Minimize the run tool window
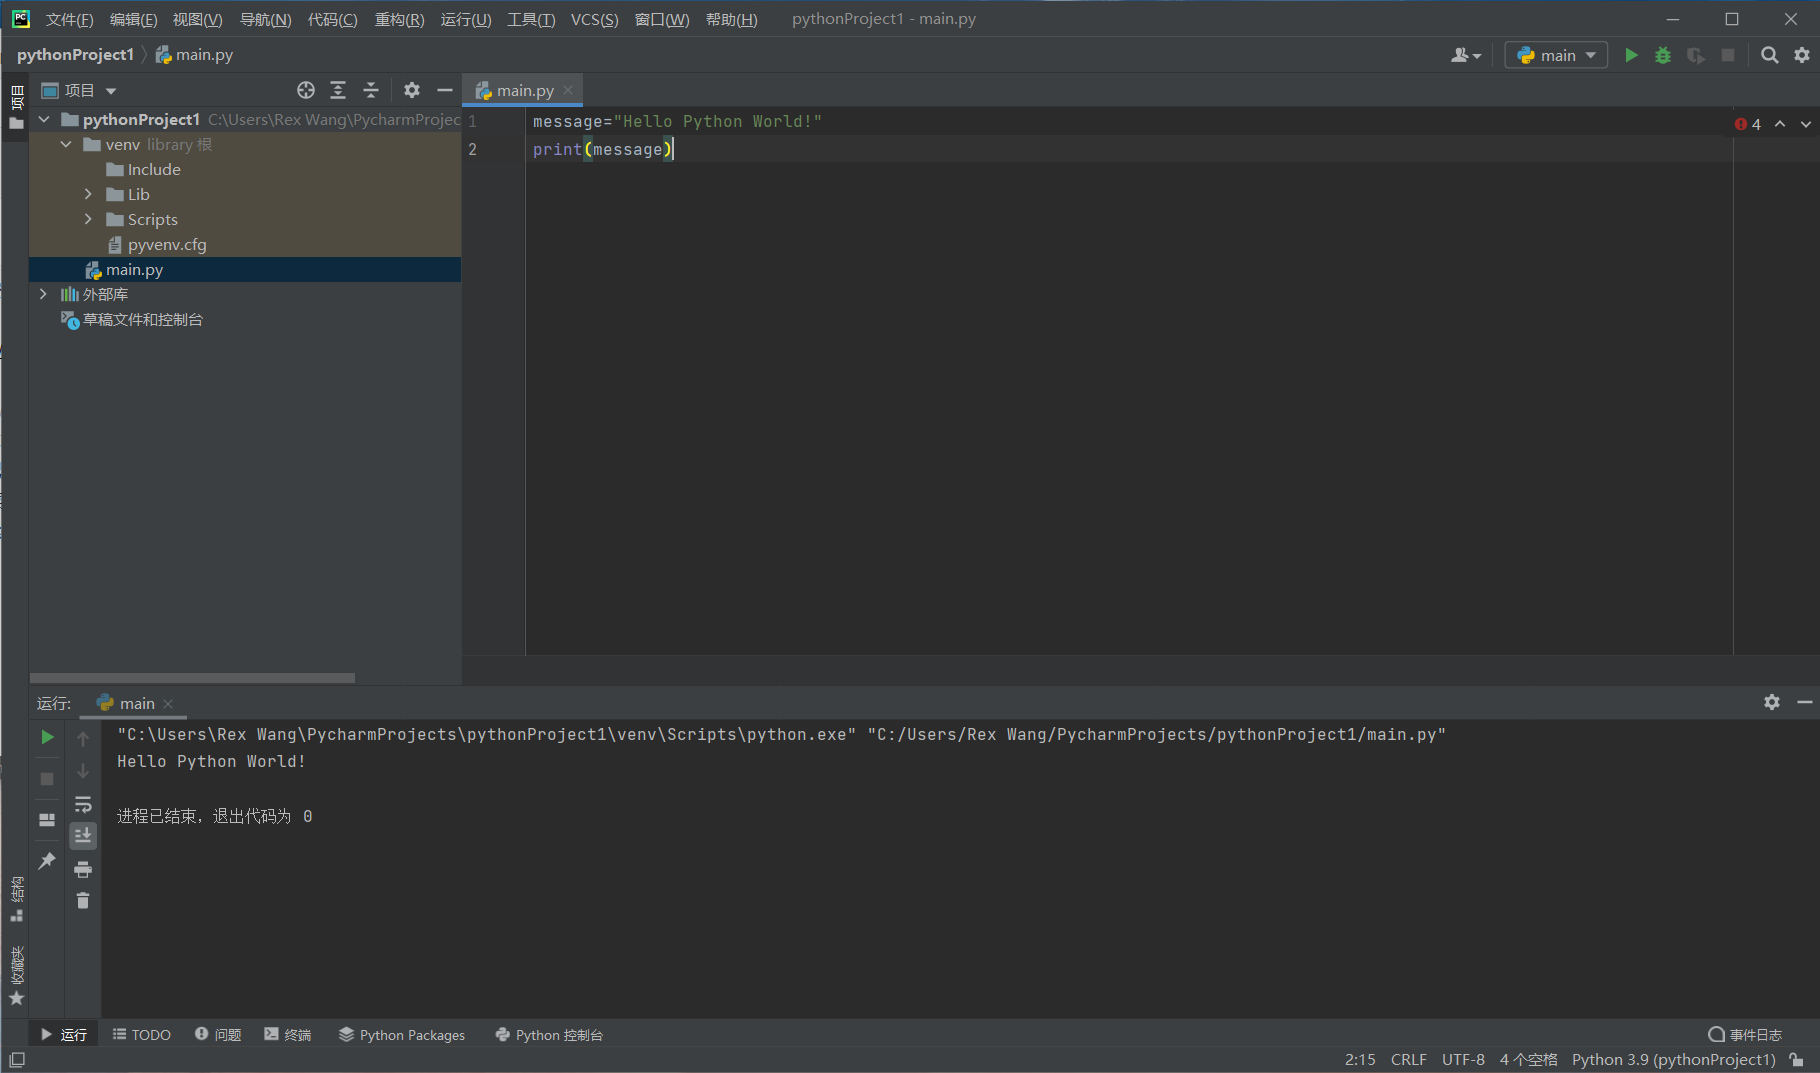 point(1804,702)
